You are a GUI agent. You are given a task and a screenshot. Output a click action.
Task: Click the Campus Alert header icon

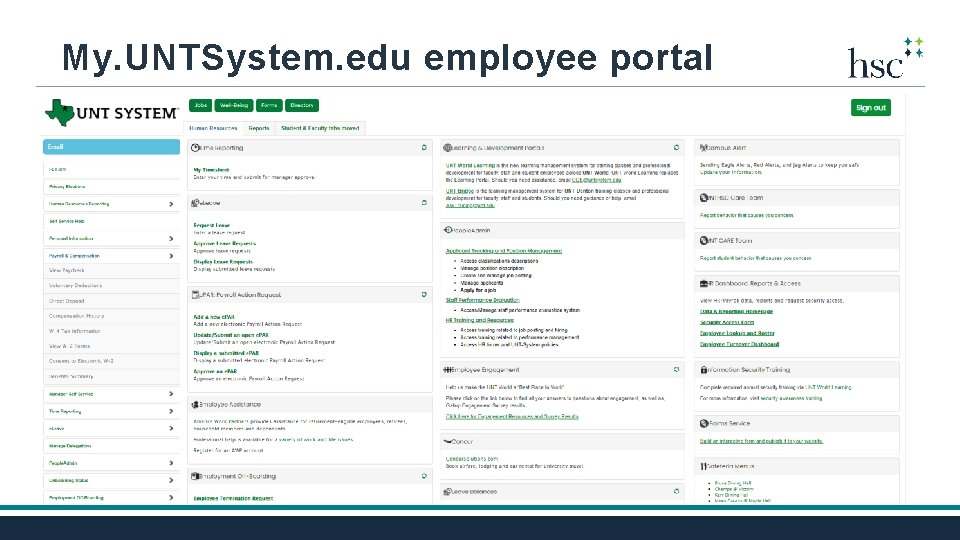[703, 148]
